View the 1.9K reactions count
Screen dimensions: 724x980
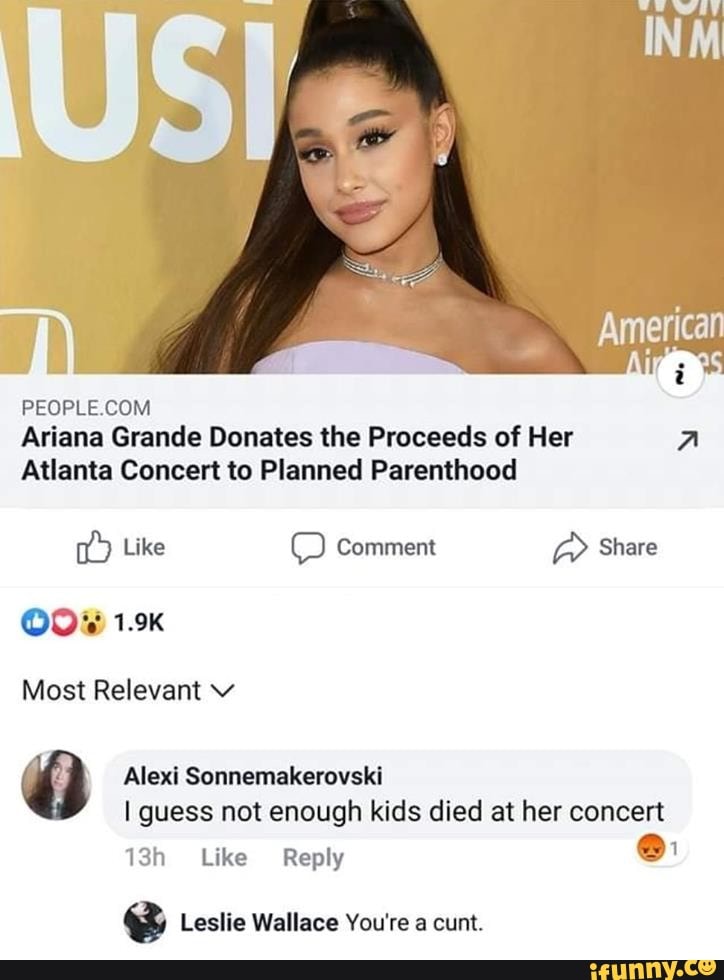click(x=138, y=623)
